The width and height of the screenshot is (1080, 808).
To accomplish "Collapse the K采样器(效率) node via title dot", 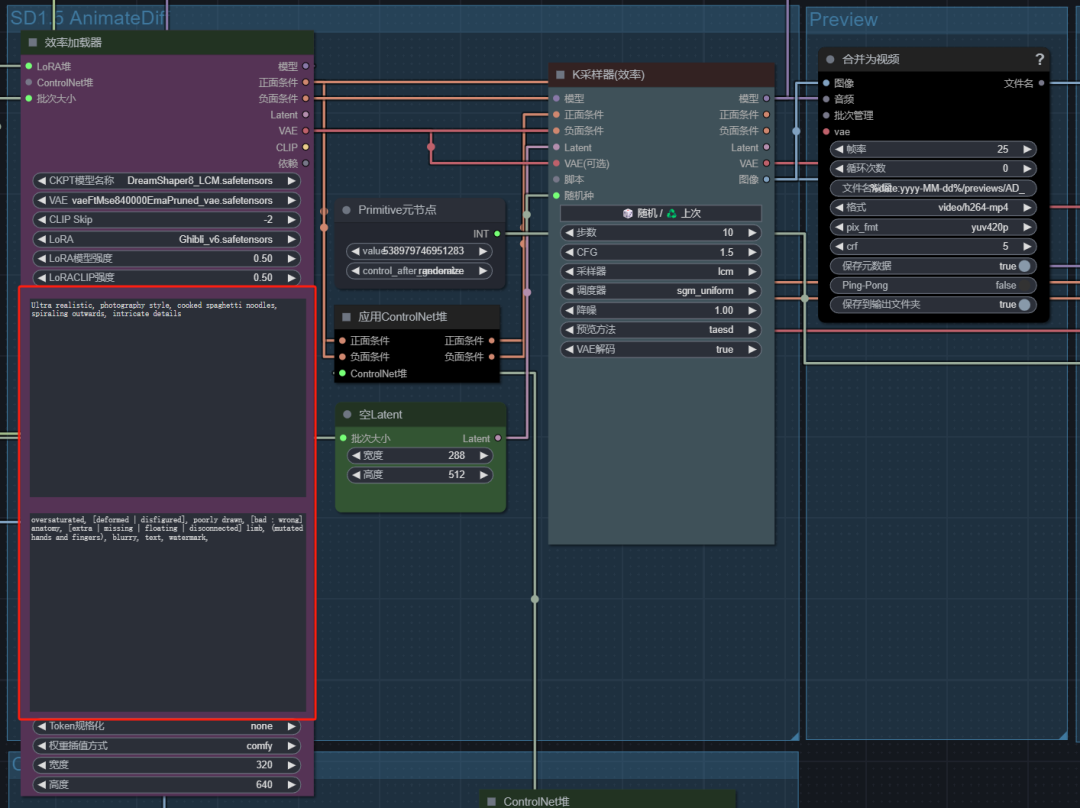I will coord(559,75).
